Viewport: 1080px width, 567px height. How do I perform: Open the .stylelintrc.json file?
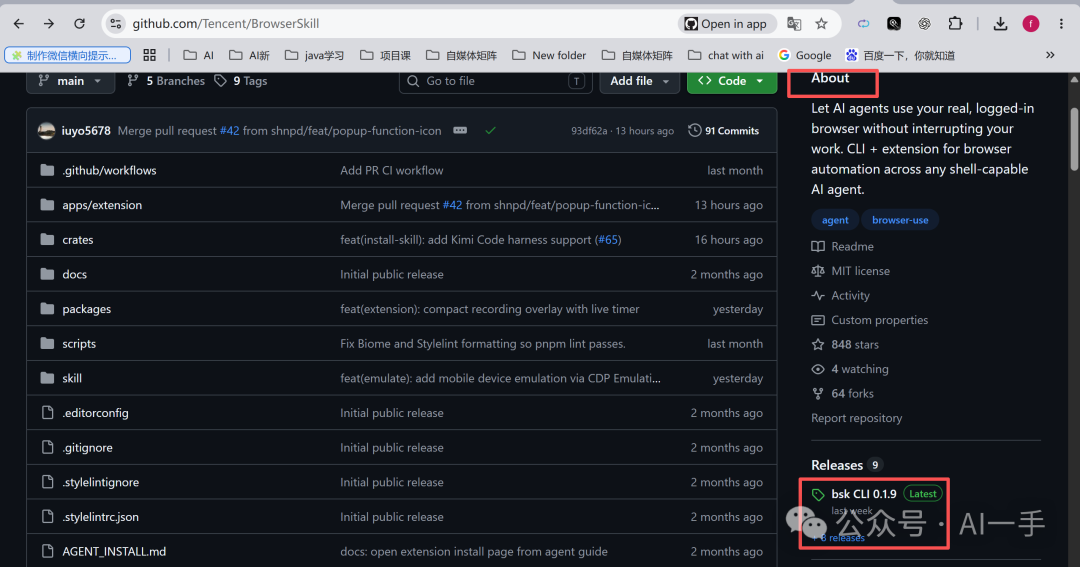click(100, 517)
